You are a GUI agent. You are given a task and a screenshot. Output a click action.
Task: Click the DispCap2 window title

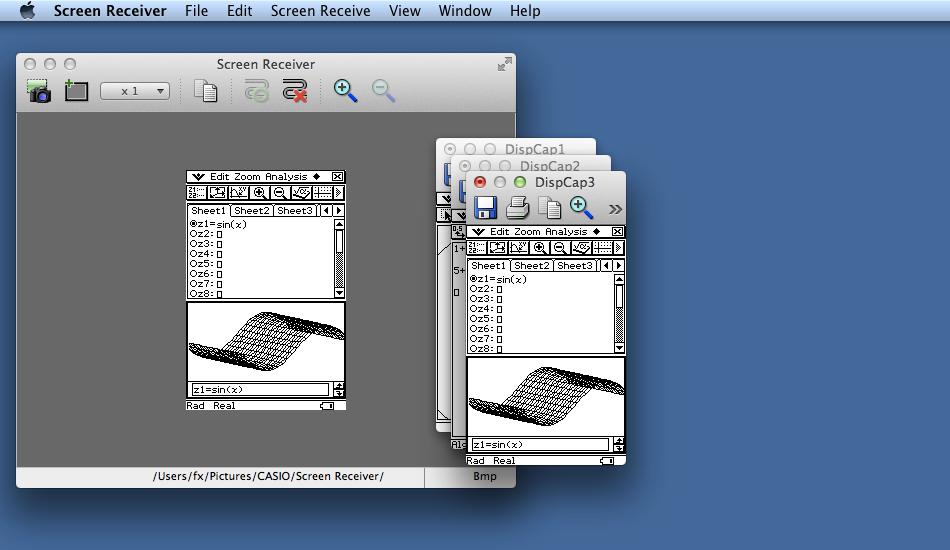[550, 165]
